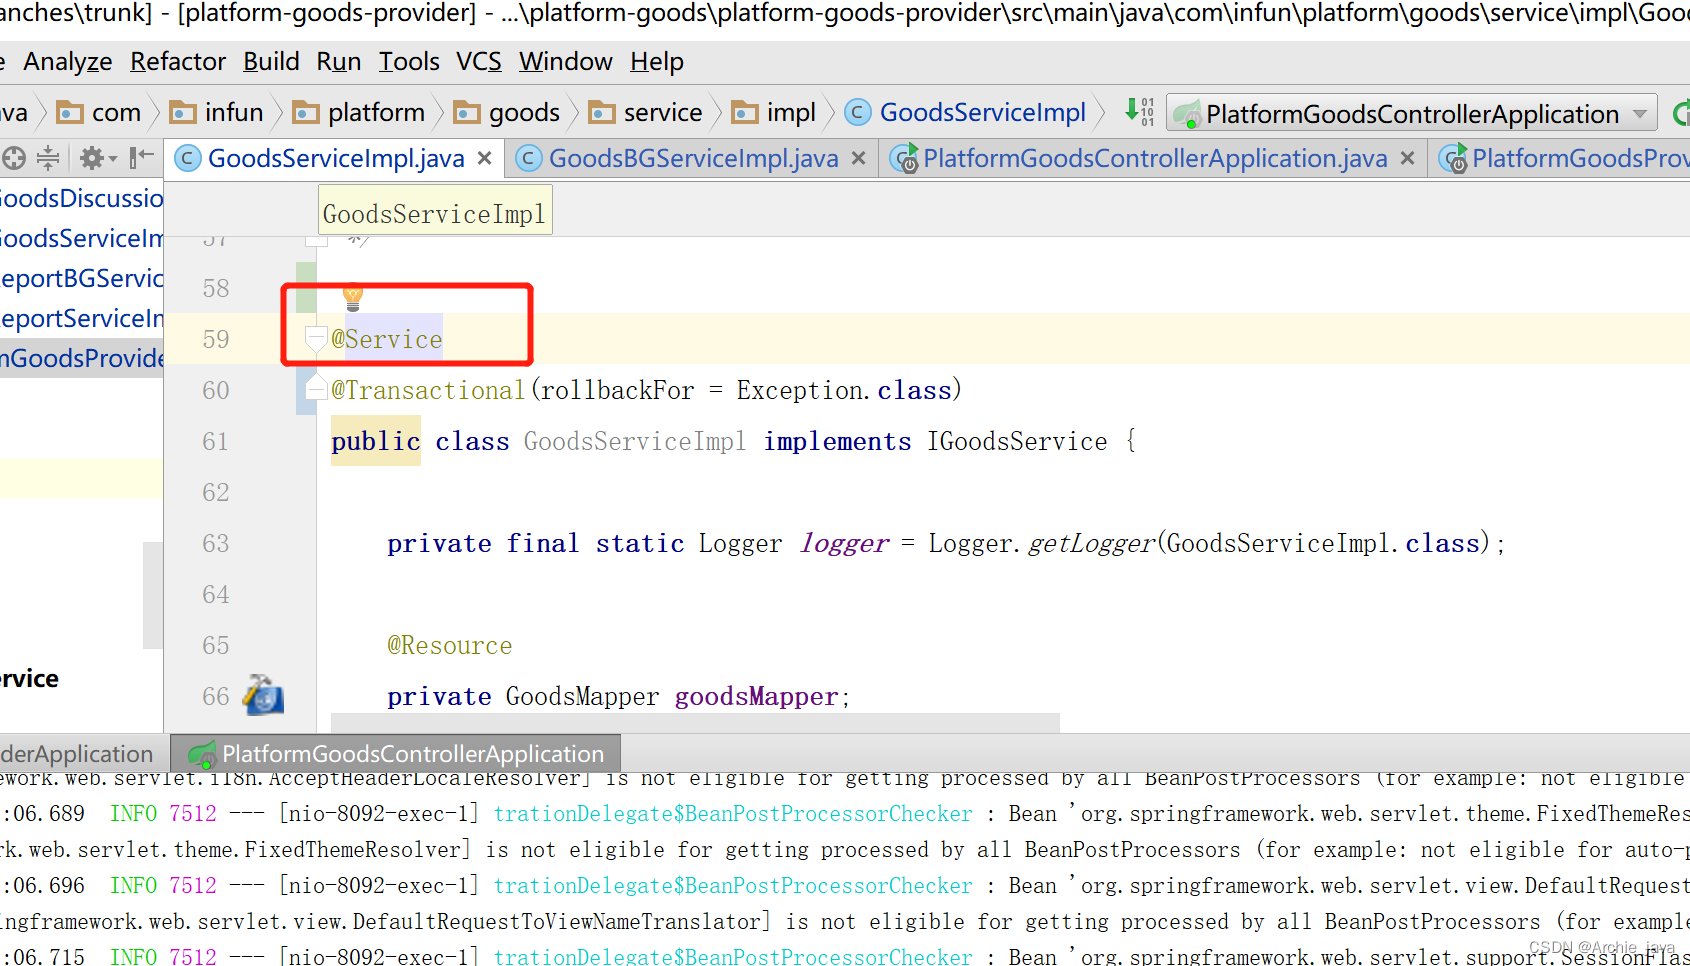Open PlatformGoodsControllerApplication run configuration dropdown
Image resolution: width=1690 pixels, height=966 pixels.
tap(1412, 114)
